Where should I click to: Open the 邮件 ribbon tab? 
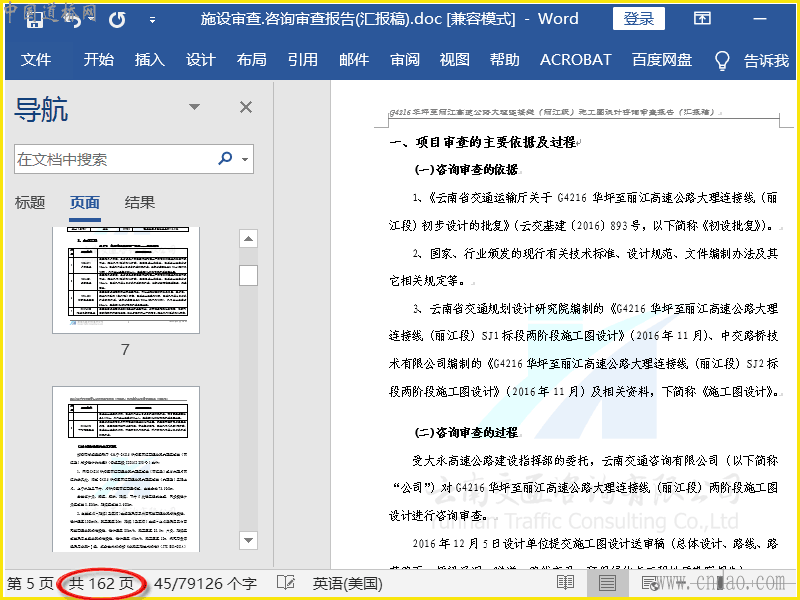click(x=354, y=60)
